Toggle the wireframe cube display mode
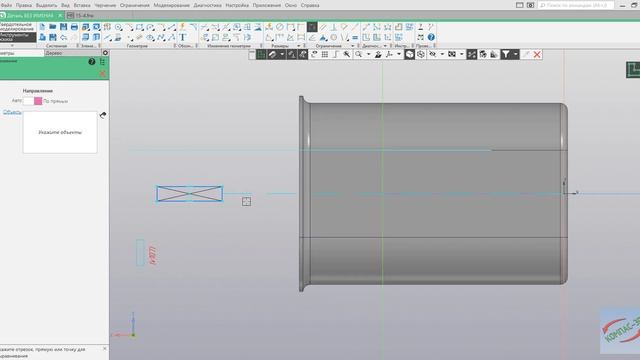 point(421,54)
